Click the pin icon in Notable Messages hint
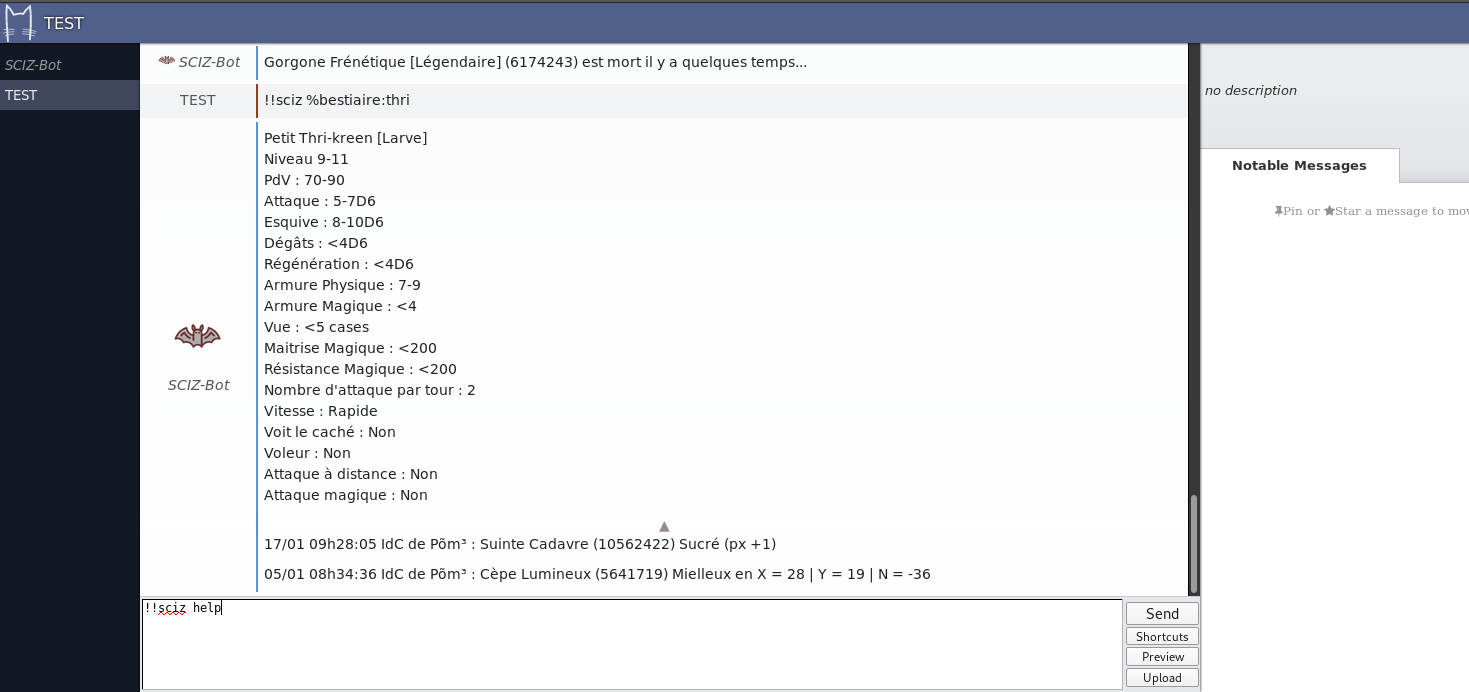1469x692 pixels. click(x=1279, y=211)
